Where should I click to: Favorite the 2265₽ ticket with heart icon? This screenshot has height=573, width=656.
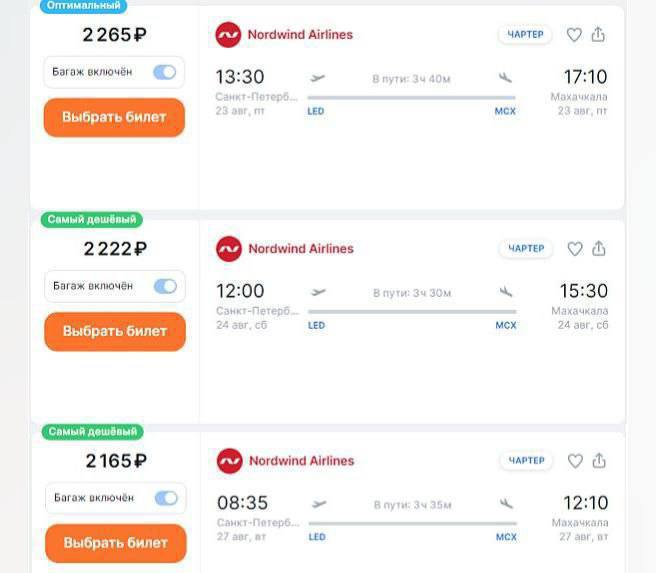click(x=574, y=35)
